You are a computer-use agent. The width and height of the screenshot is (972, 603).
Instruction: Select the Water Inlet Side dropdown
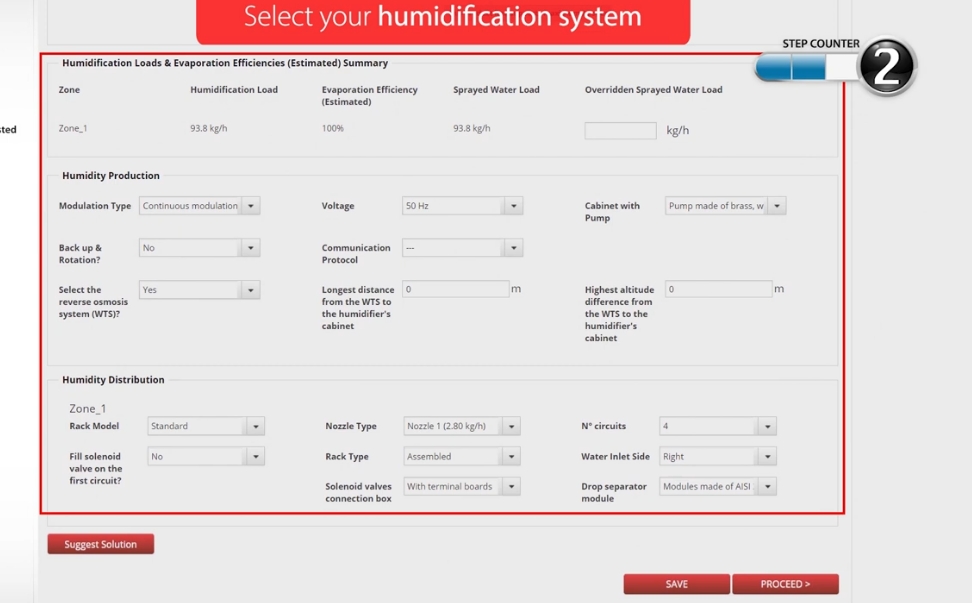click(717, 457)
